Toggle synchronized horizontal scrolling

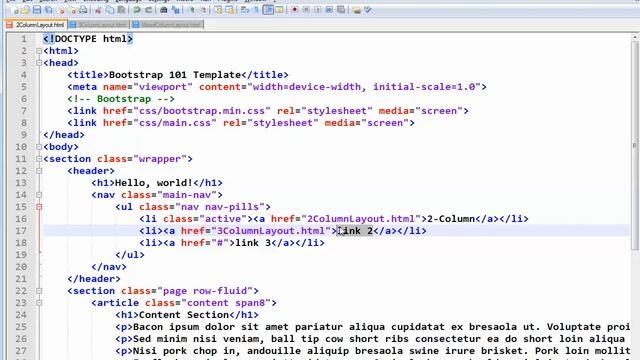(x=230, y=10)
